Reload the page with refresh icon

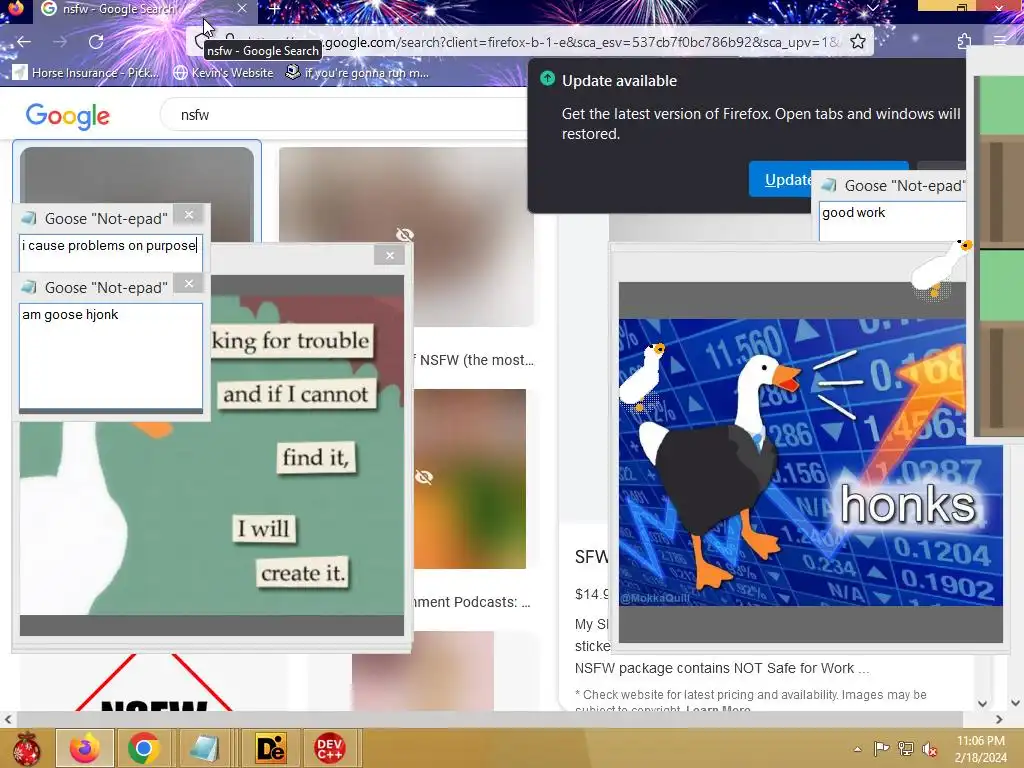pos(96,42)
